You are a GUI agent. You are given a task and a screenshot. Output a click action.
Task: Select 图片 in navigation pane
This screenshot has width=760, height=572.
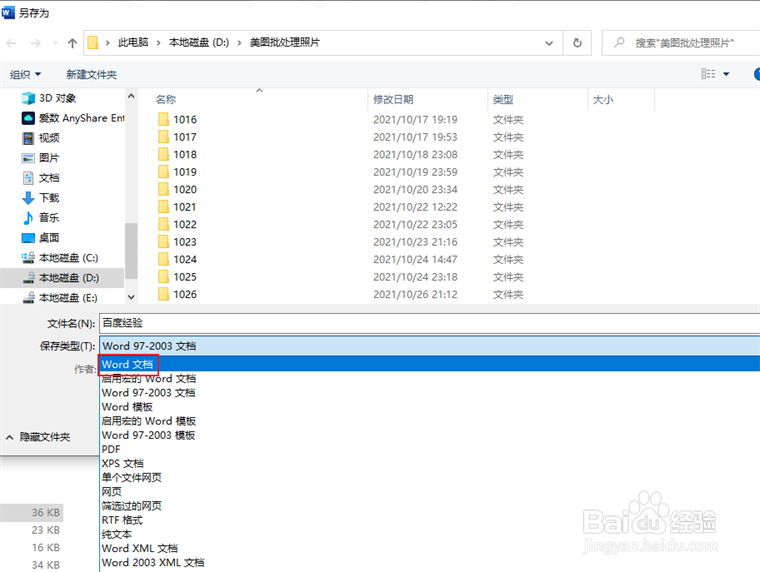pyautogui.click(x=41, y=158)
